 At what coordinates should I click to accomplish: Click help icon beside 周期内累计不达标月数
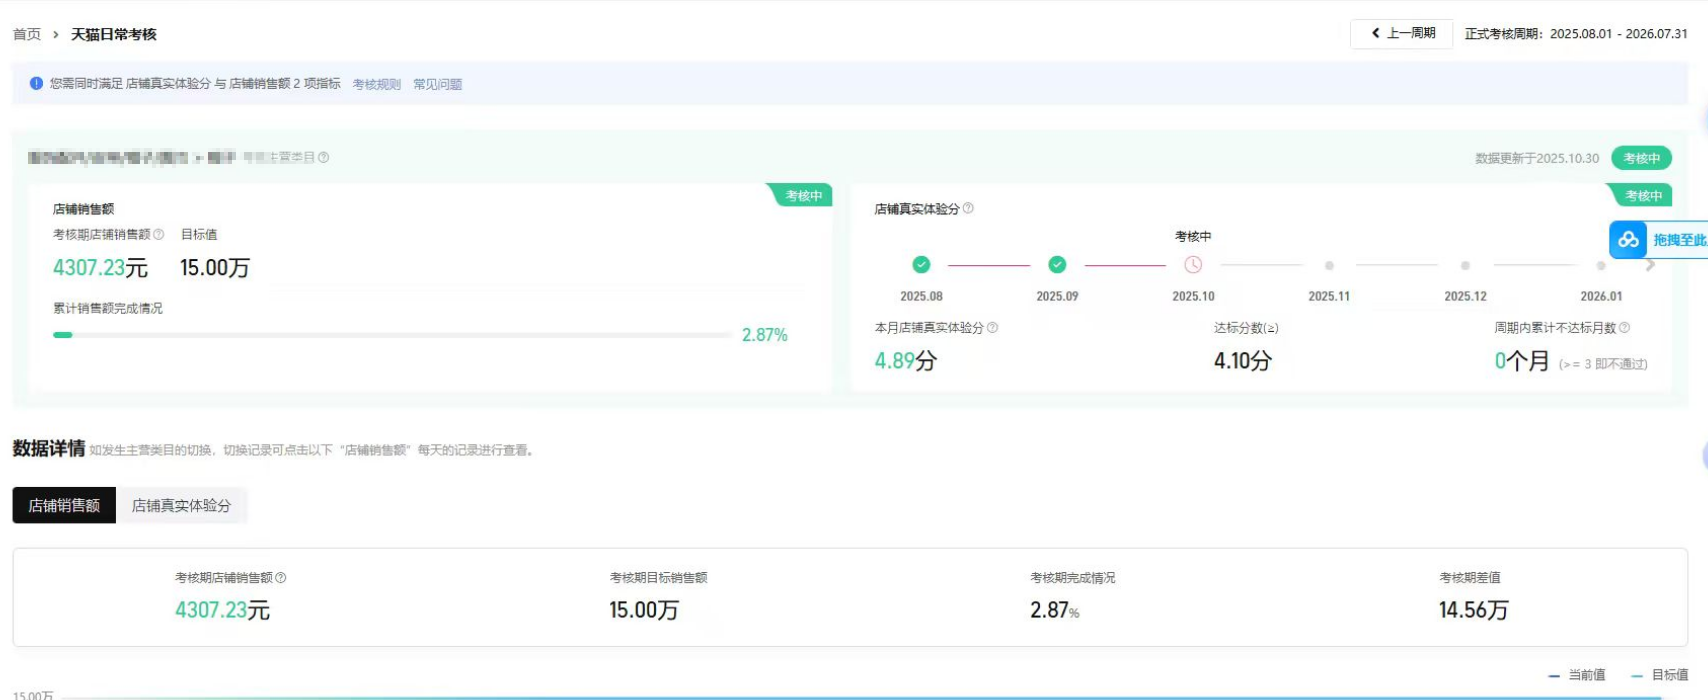coord(1624,328)
